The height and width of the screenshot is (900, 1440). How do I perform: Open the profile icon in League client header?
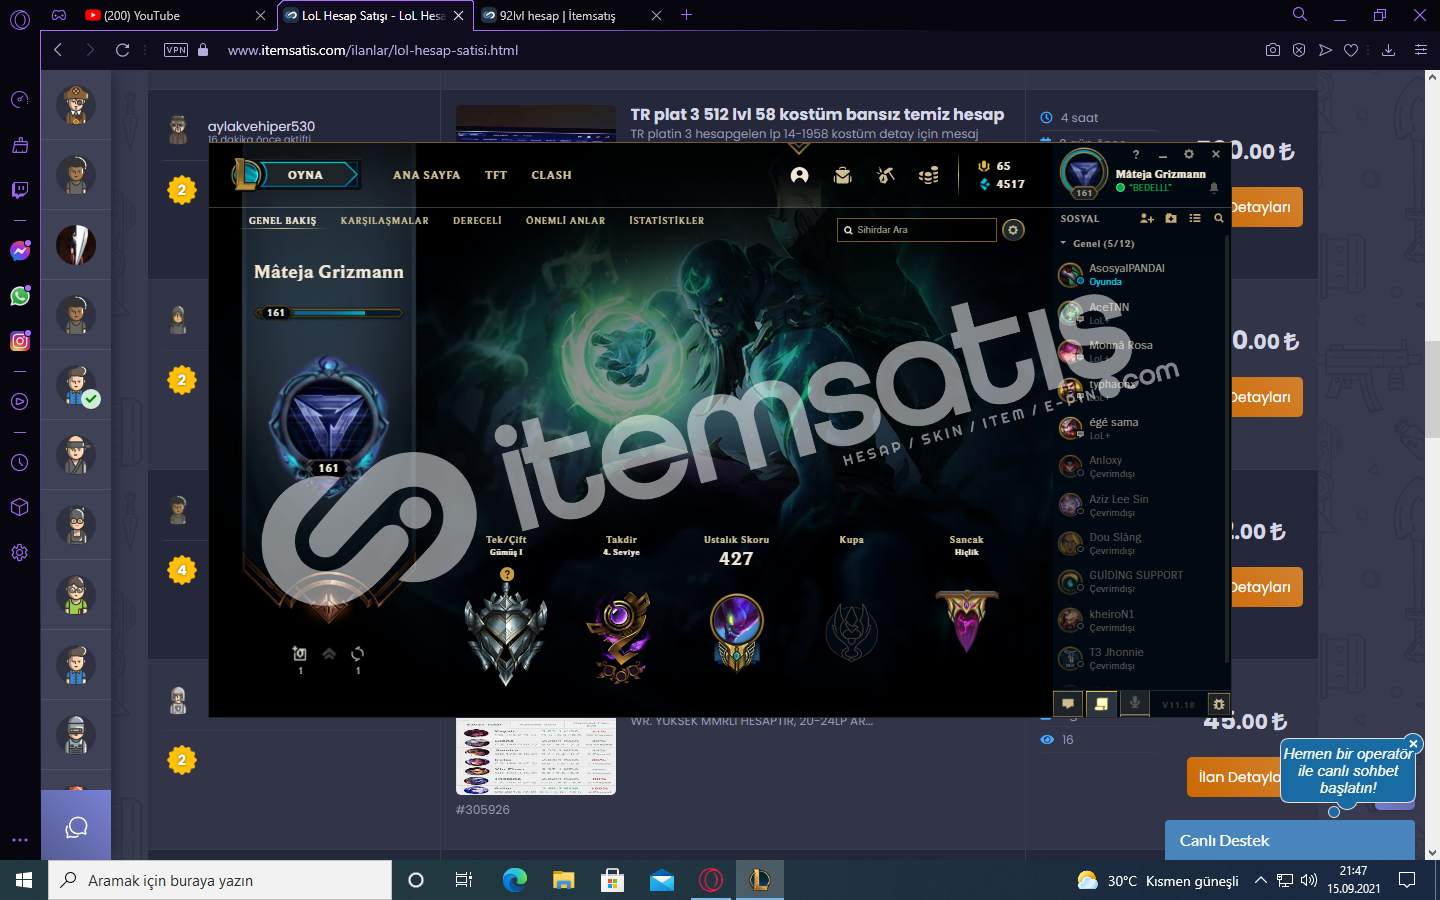point(799,175)
